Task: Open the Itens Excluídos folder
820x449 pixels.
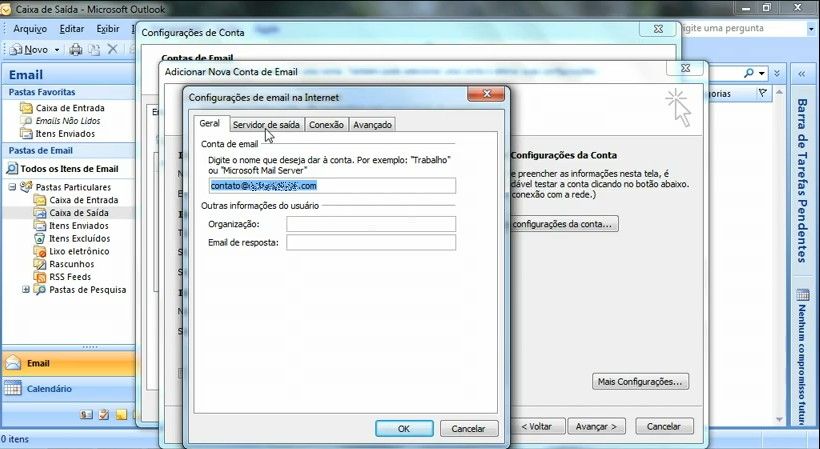Action: pos(79,239)
